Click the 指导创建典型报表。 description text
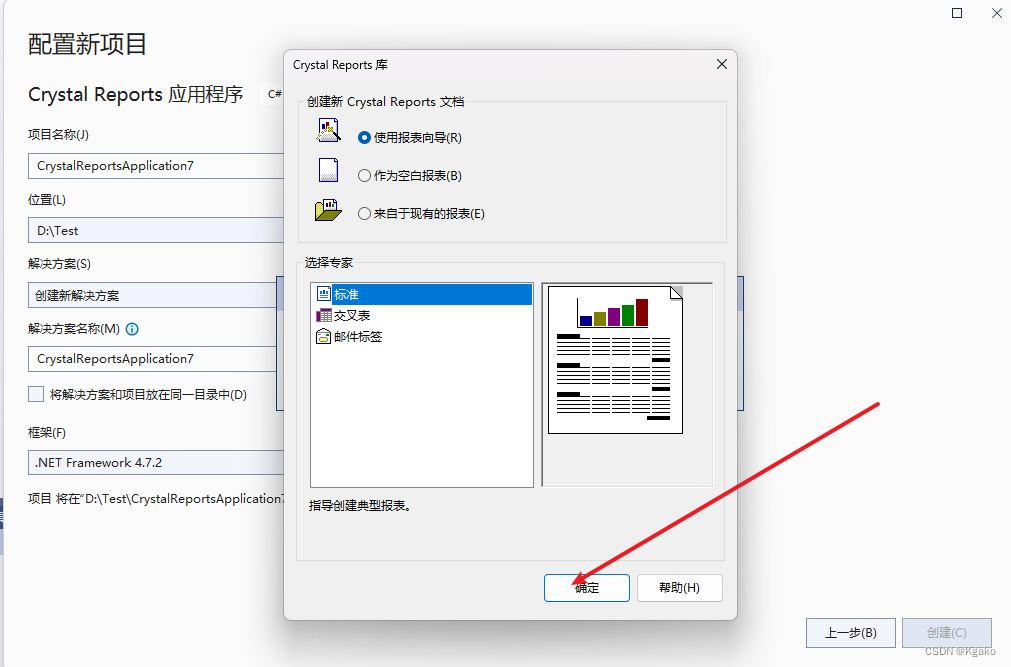Viewport: 1011px width, 667px height. 360,506
